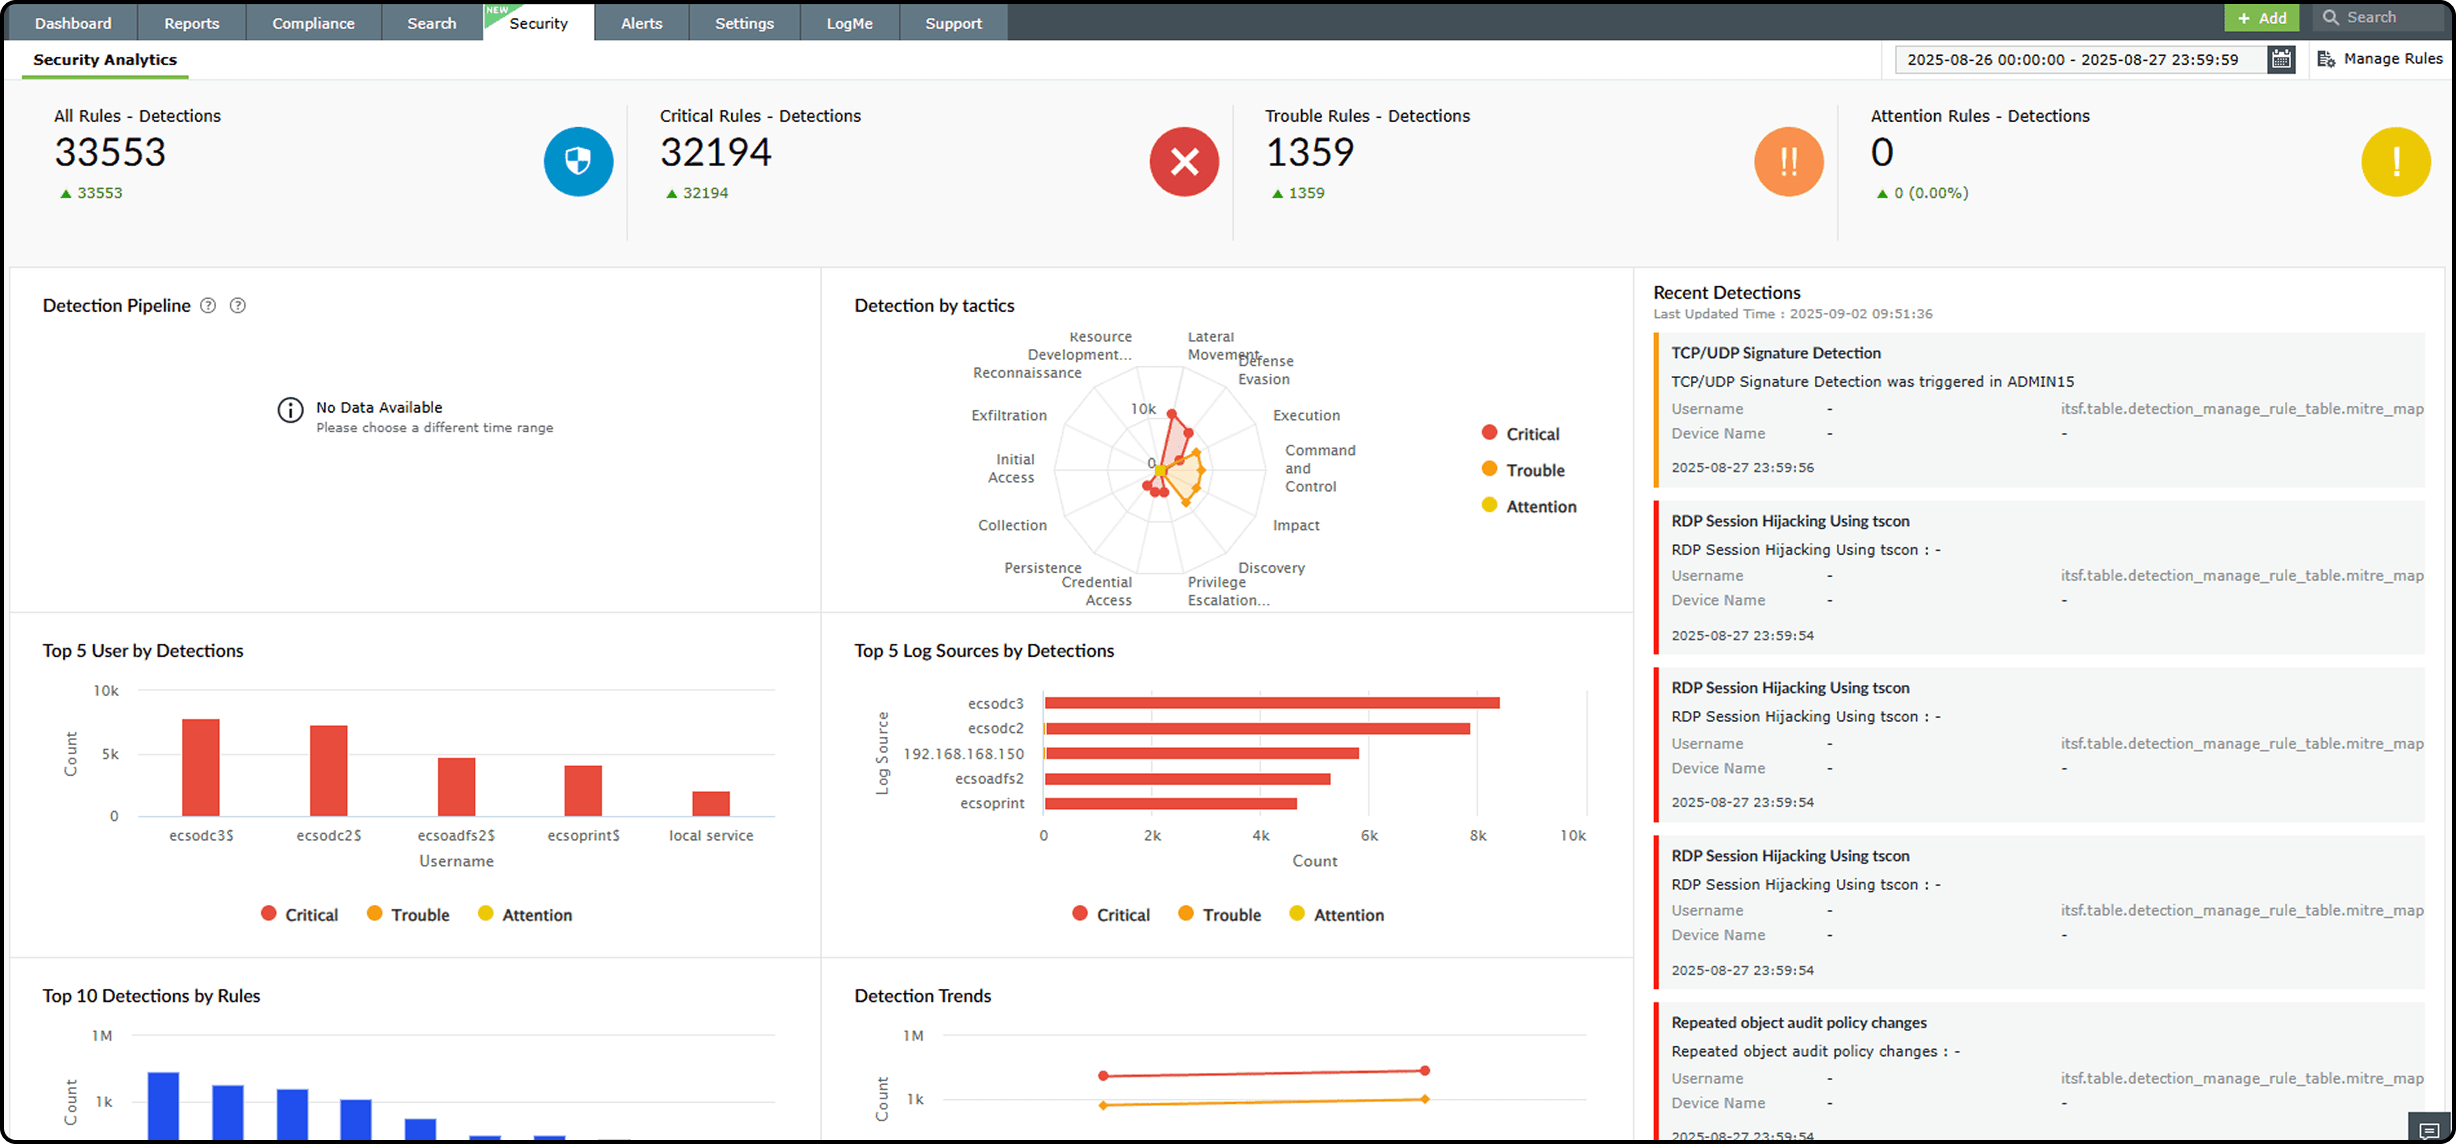
Task: Click the yellow Attention Rules icon
Action: point(2395,161)
